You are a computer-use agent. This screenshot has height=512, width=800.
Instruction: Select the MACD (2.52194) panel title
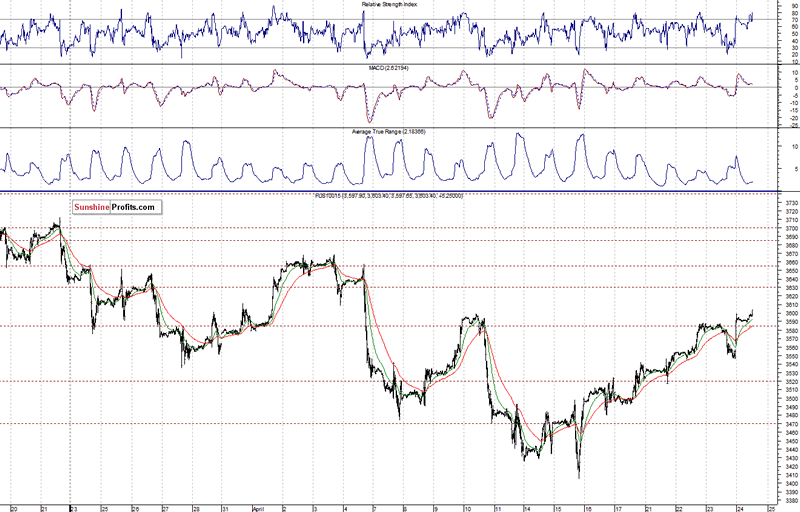coord(389,68)
